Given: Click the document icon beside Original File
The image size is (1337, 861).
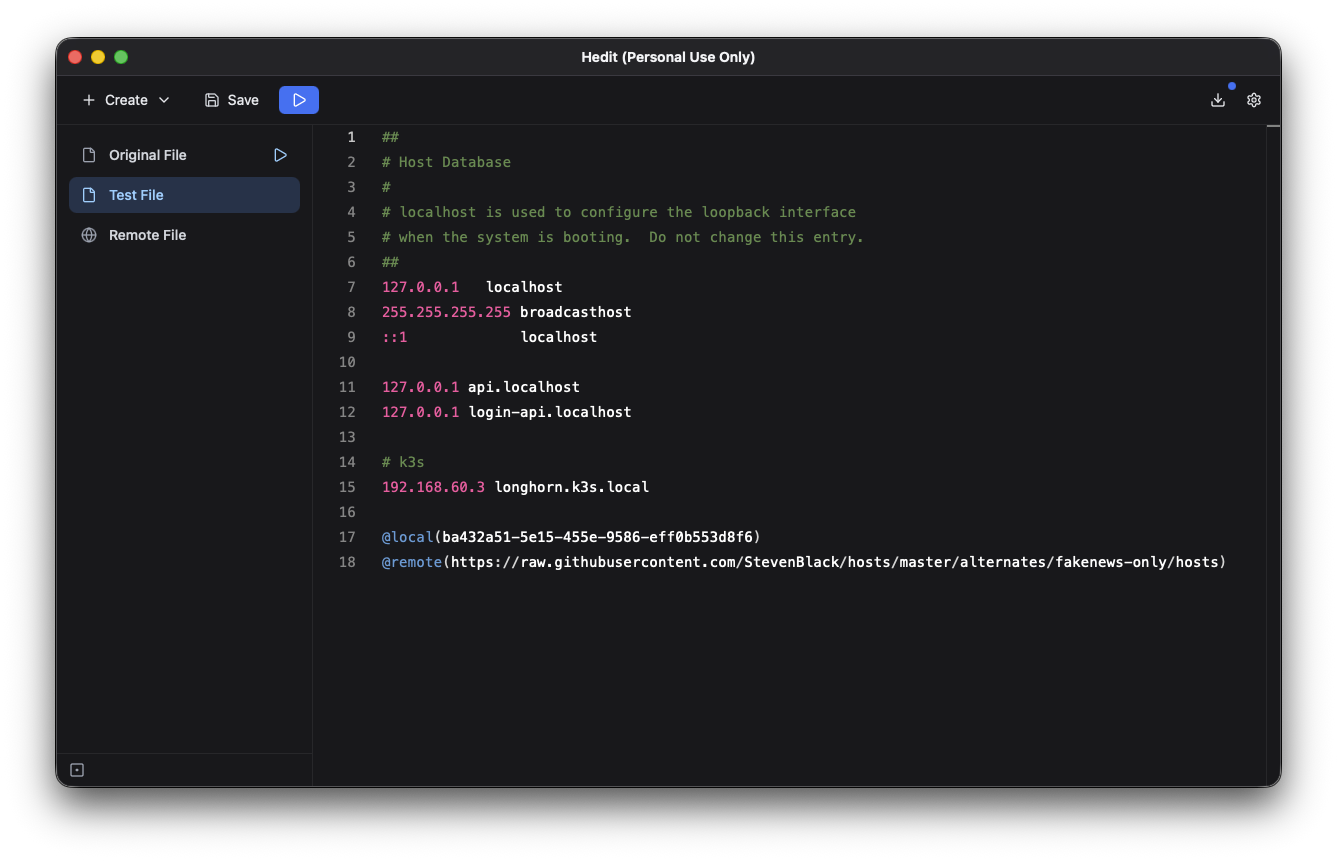Looking at the screenshot, I should click(x=89, y=155).
